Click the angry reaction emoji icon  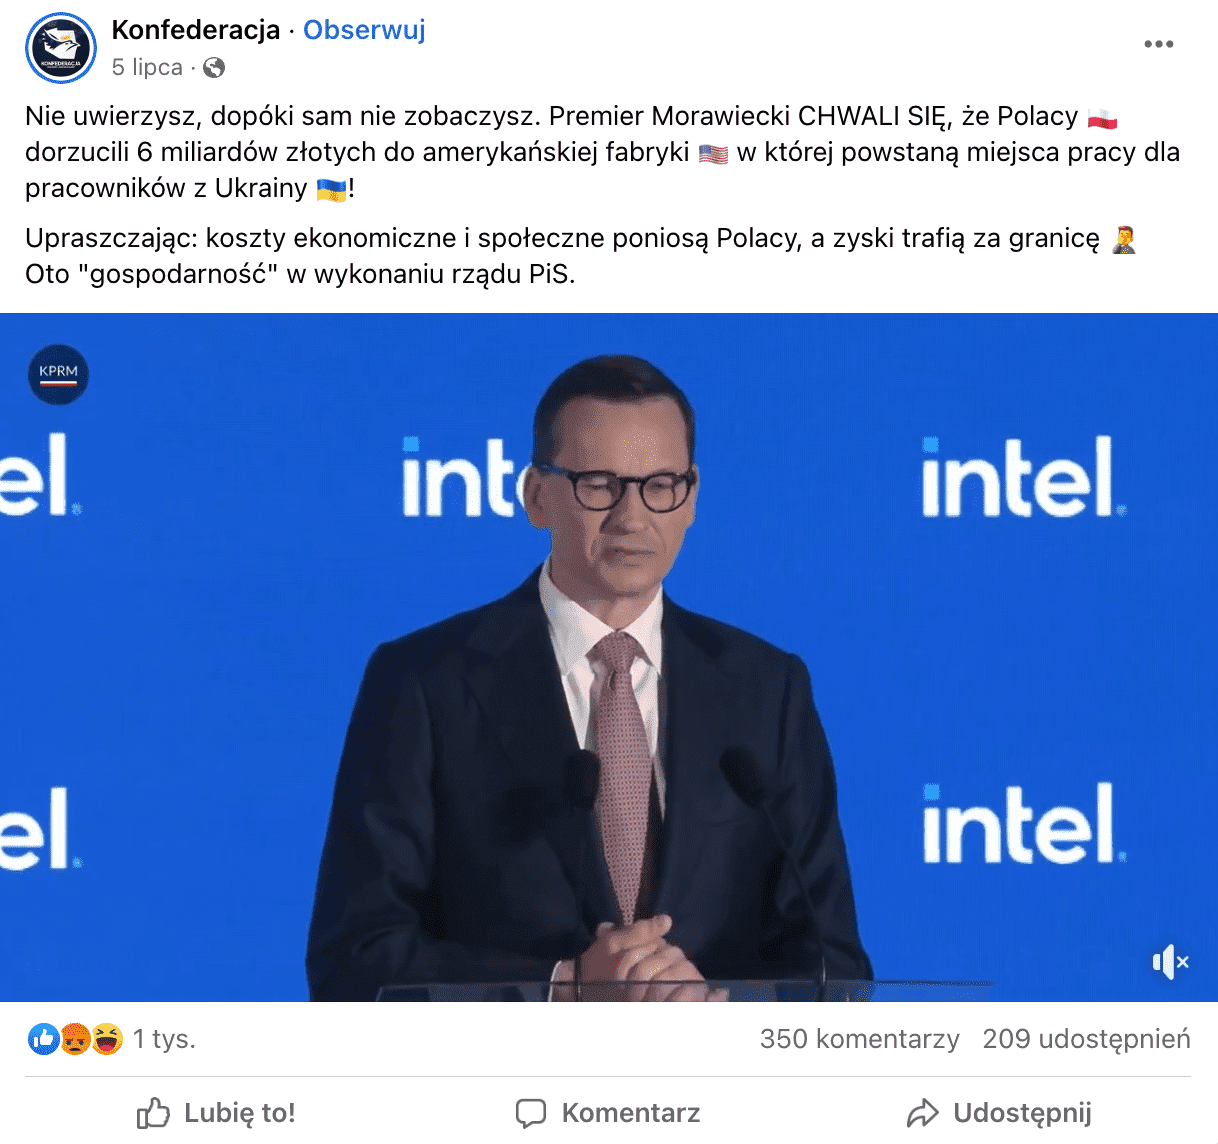(75, 1039)
